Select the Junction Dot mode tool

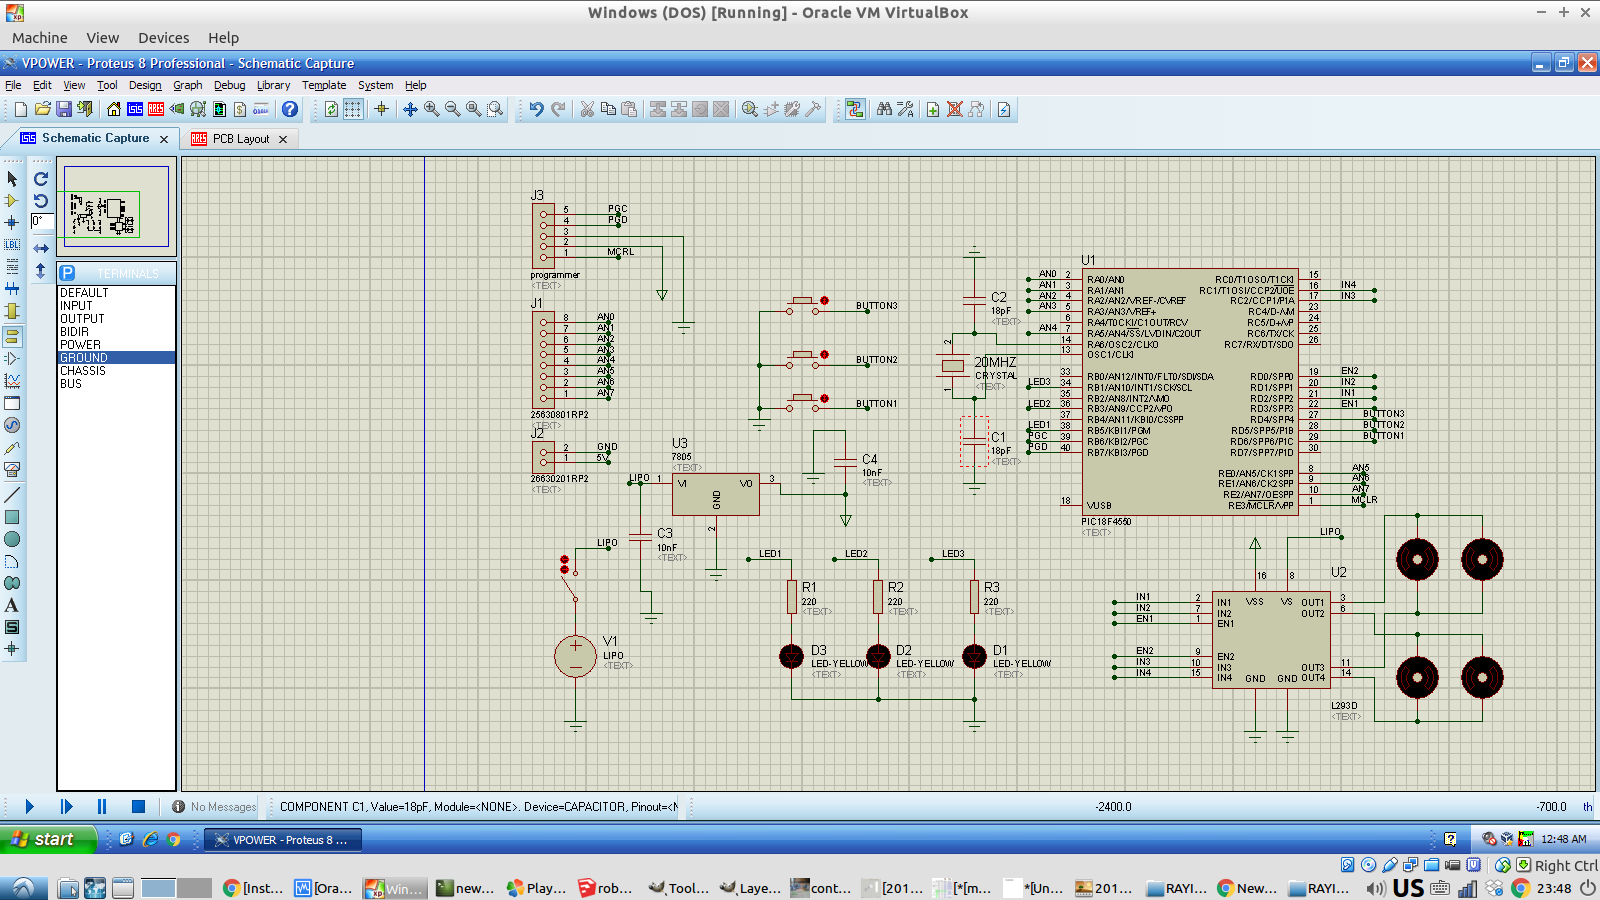[x=12, y=222]
